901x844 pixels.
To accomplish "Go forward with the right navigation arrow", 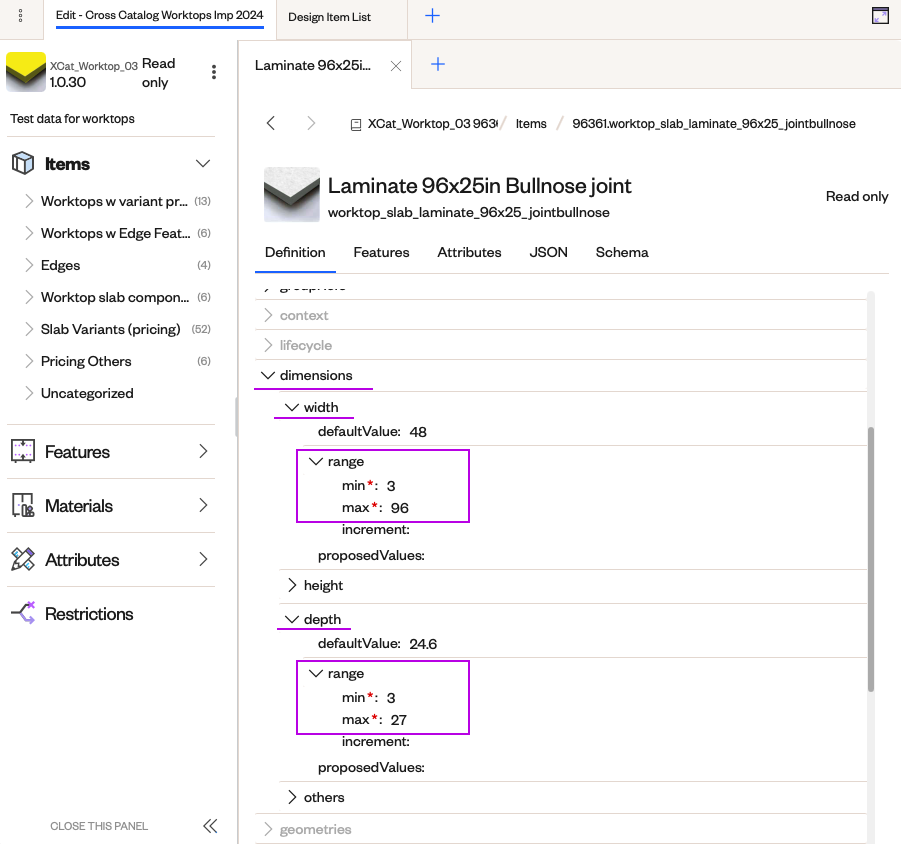I will 311,123.
